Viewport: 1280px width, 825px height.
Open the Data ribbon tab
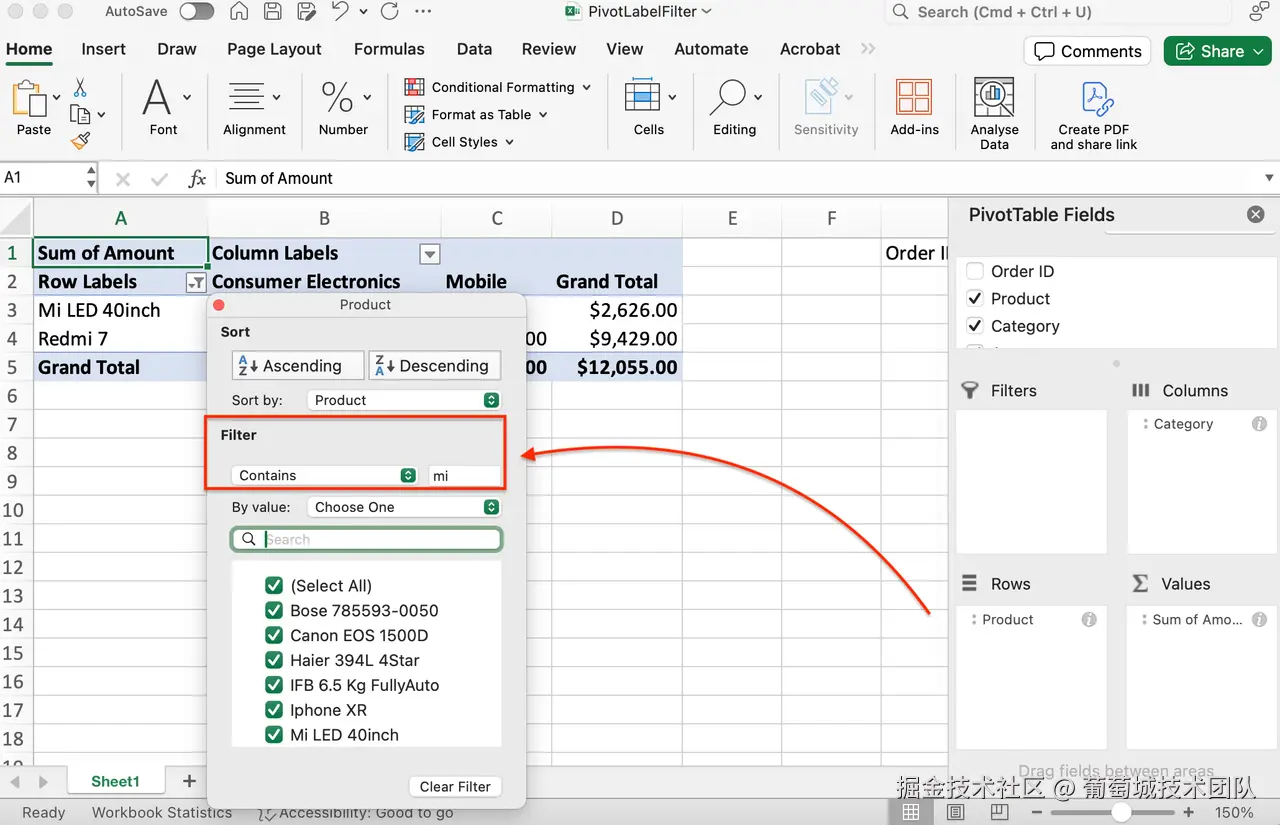tap(474, 49)
